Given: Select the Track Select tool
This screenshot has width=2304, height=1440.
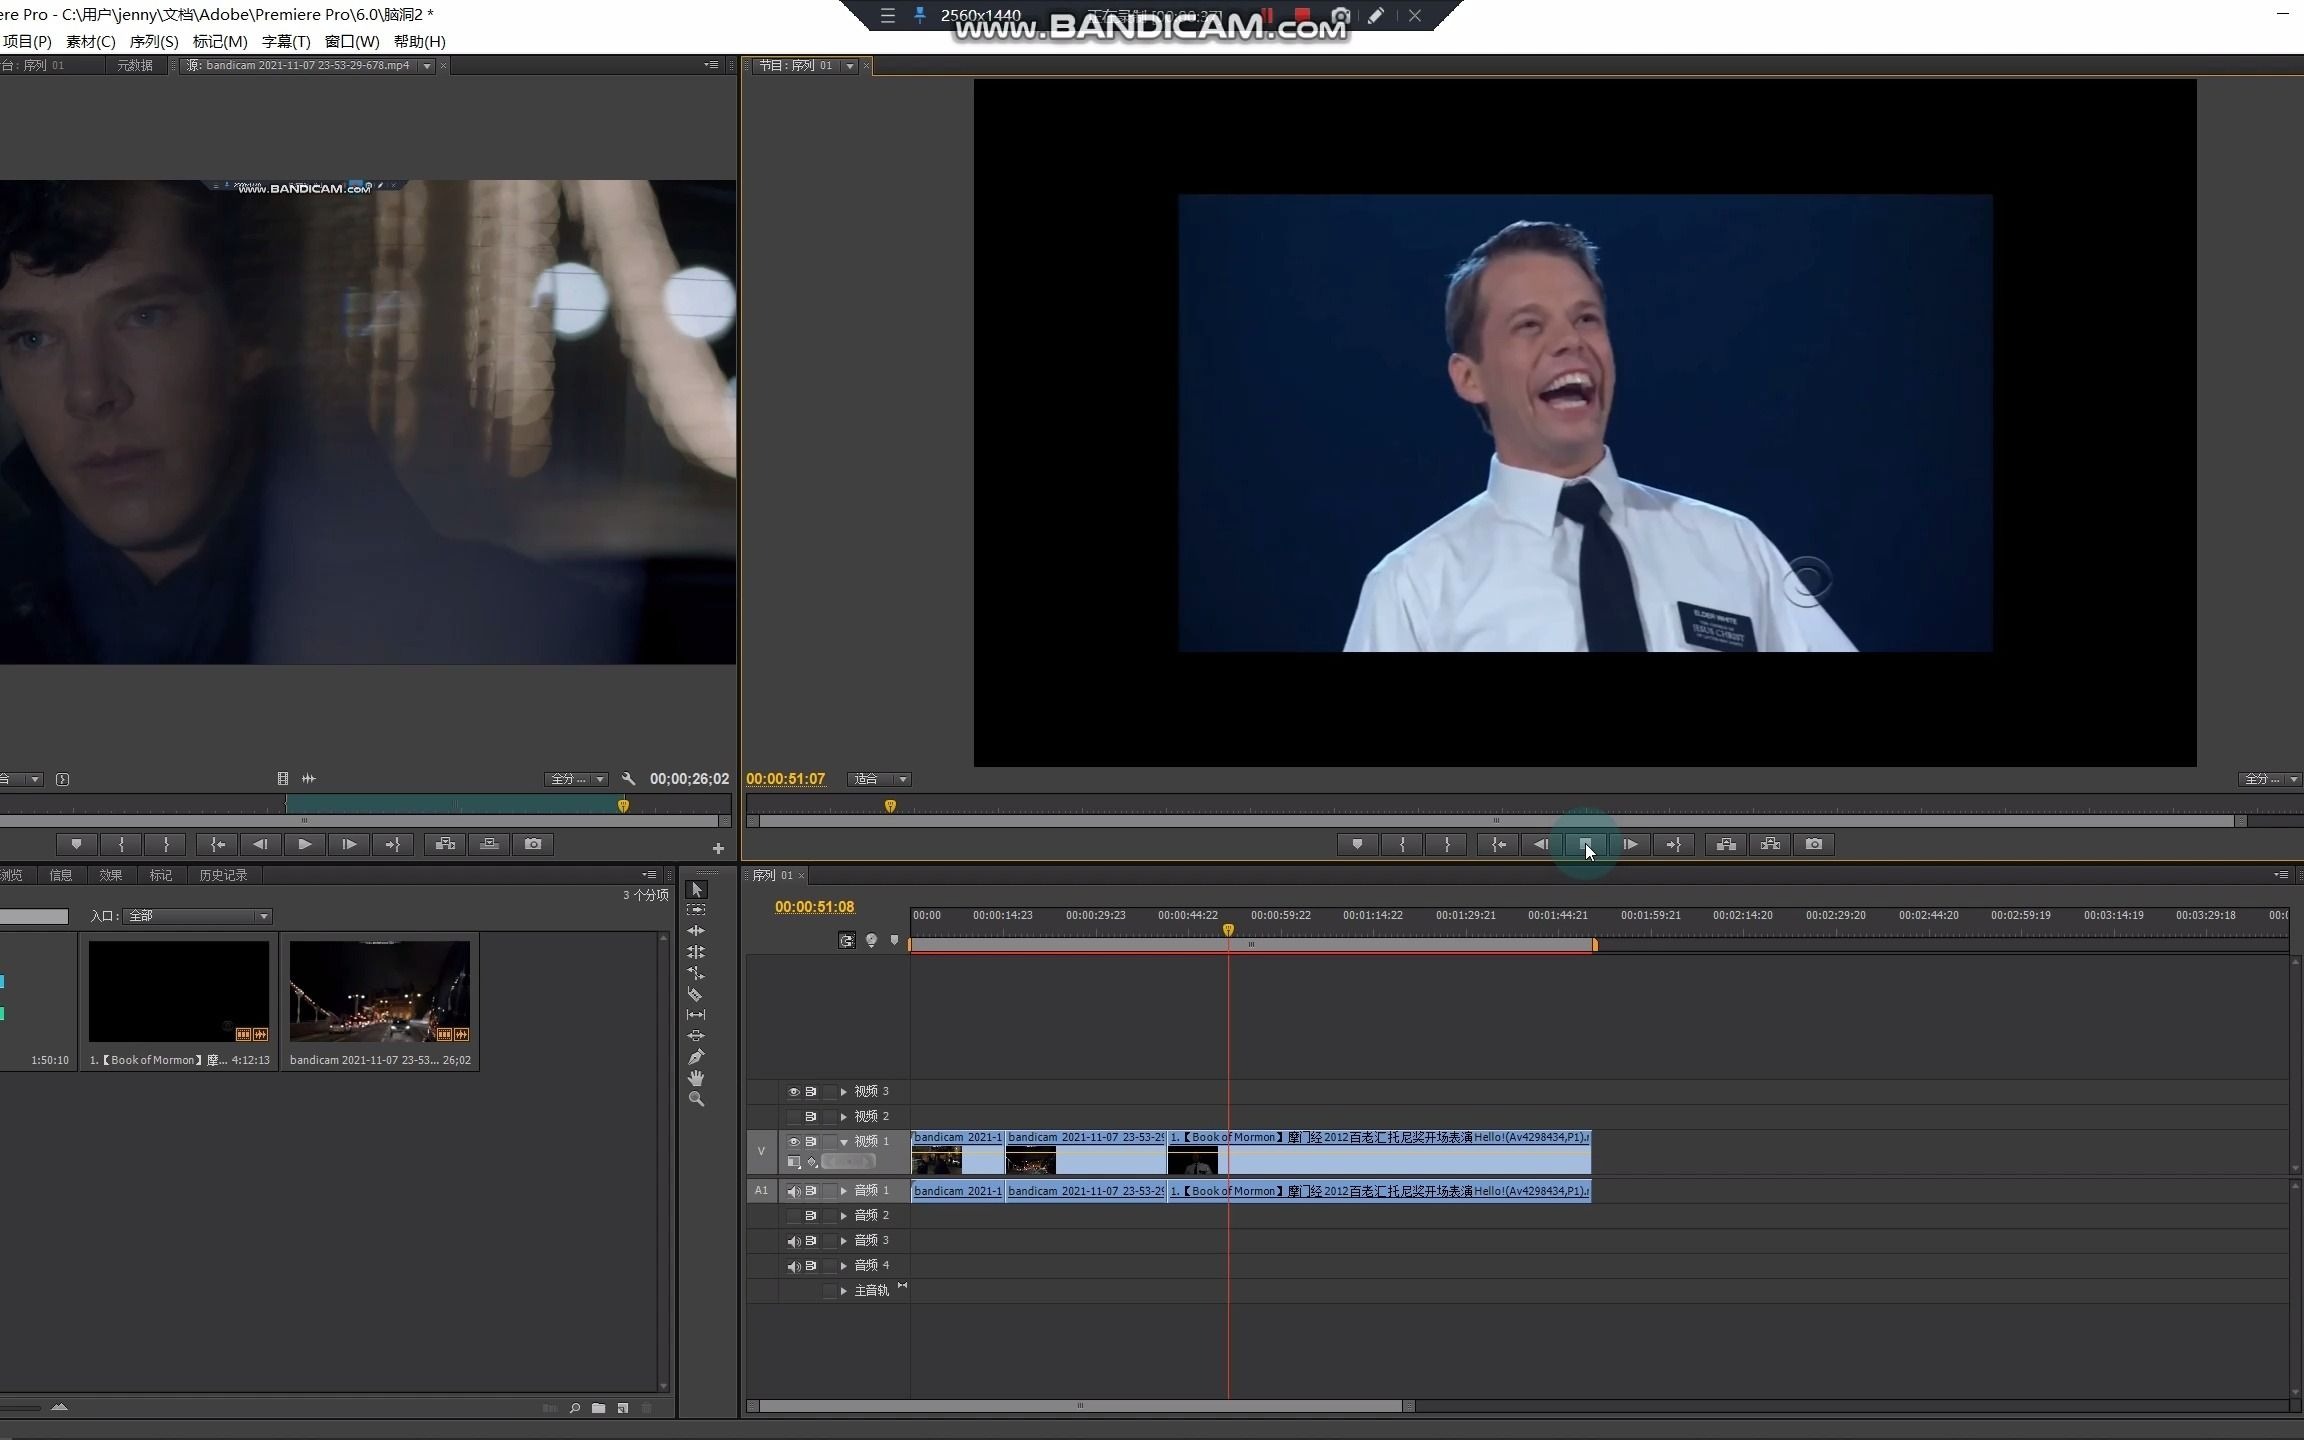Looking at the screenshot, I should [x=696, y=910].
